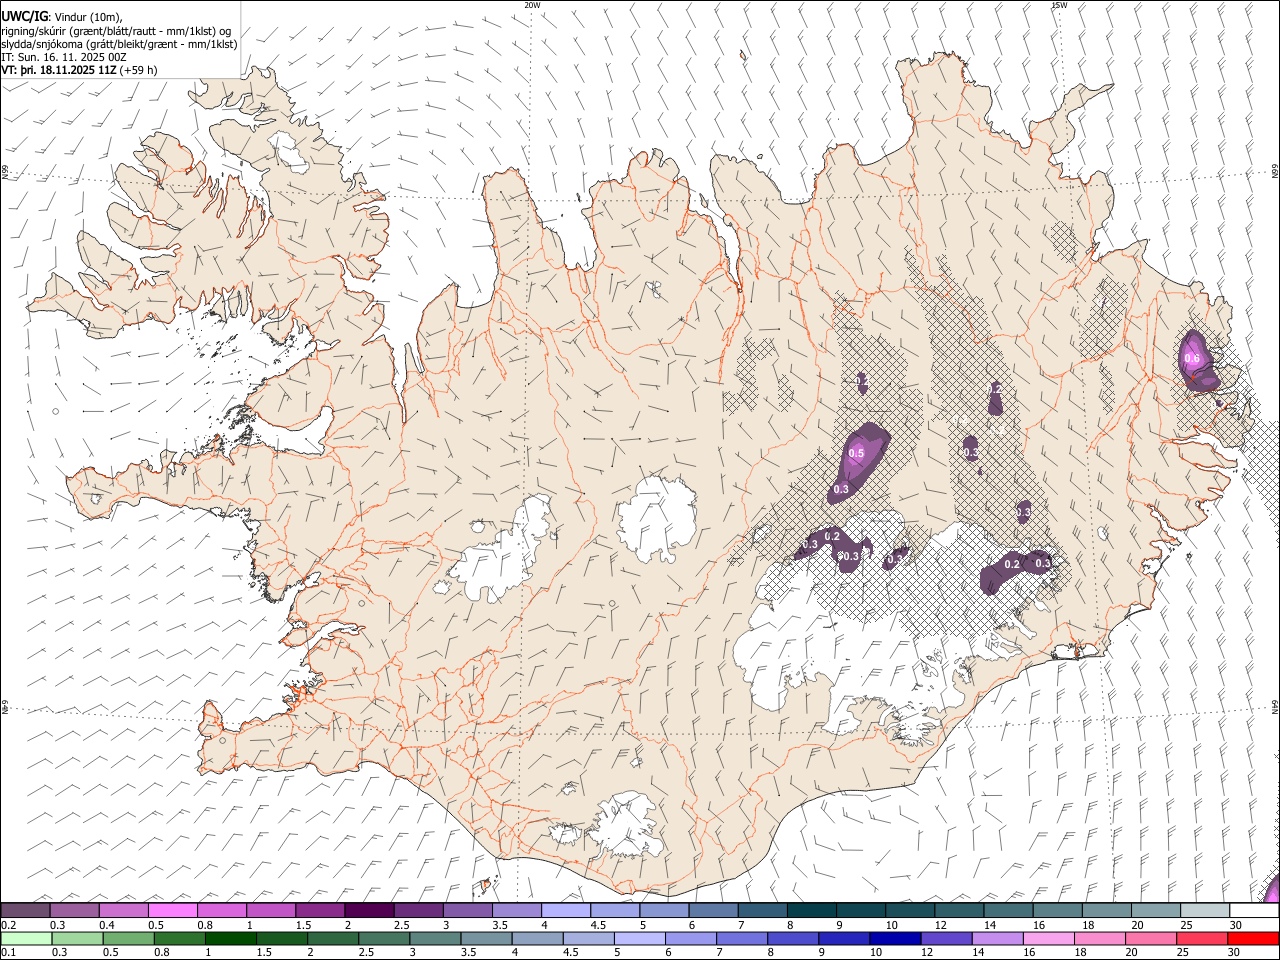The width and height of the screenshot is (1280, 960).
Task: Click the bottom legend swatch between 16 and 18
Action: pos(1047,938)
